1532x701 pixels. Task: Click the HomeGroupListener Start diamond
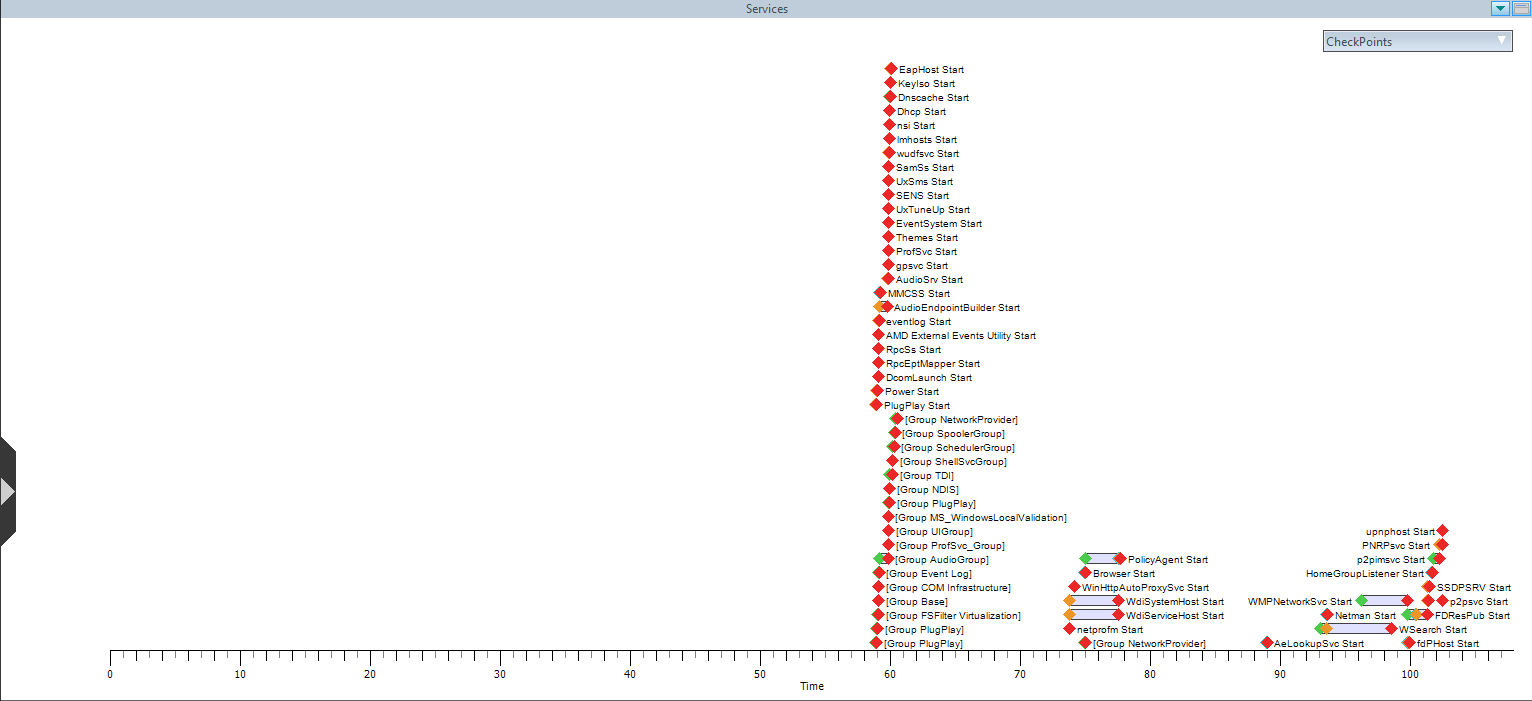(x=1432, y=573)
